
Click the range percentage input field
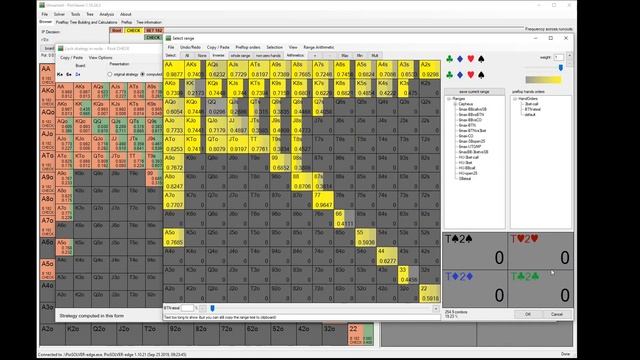[x=187, y=308]
